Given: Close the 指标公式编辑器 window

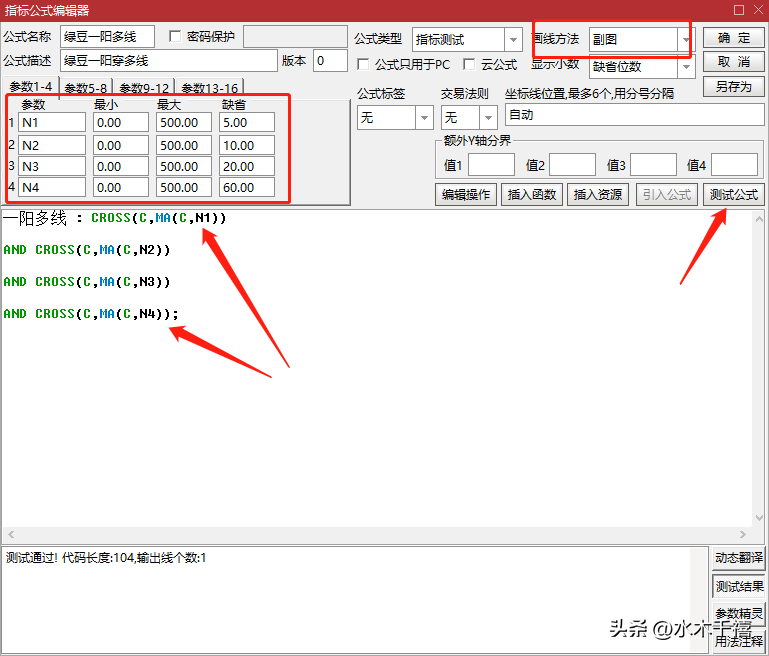Looking at the screenshot, I should (758, 10).
